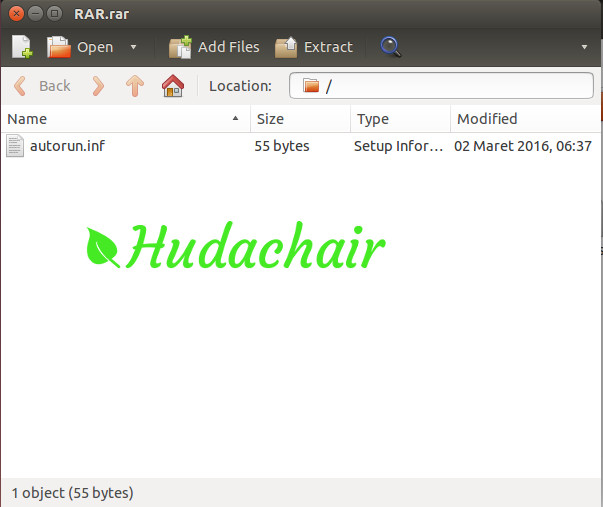This screenshot has height=507, width=603.
Task: Create a new archive with the toolbar icon
Action: pos(22,47)
